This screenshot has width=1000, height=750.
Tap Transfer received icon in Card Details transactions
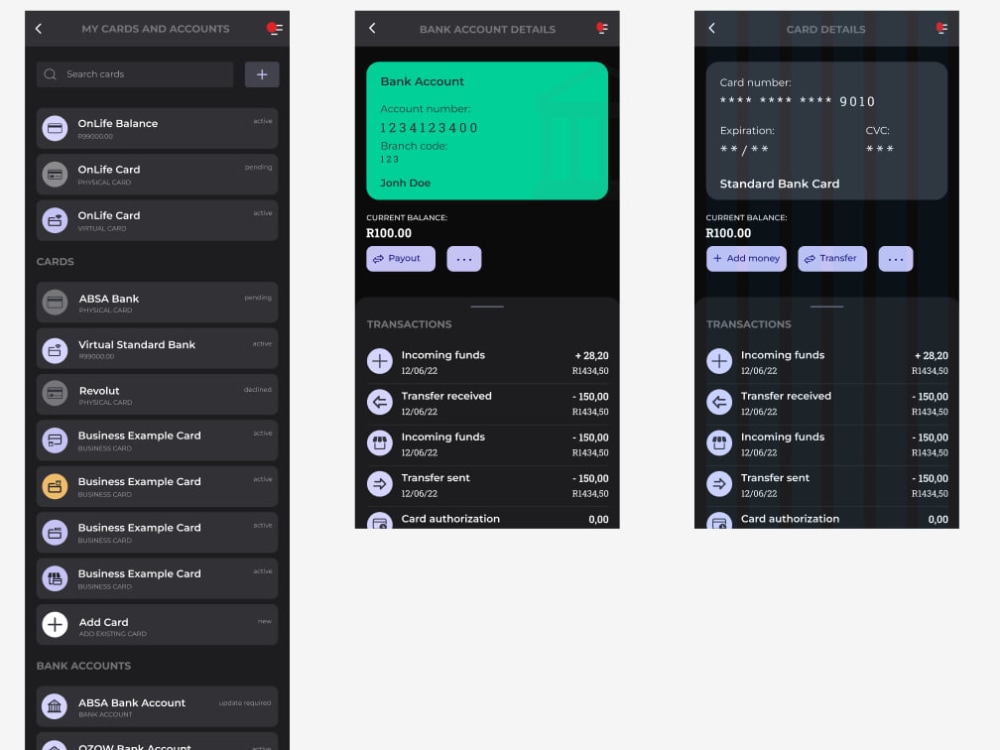719,402
